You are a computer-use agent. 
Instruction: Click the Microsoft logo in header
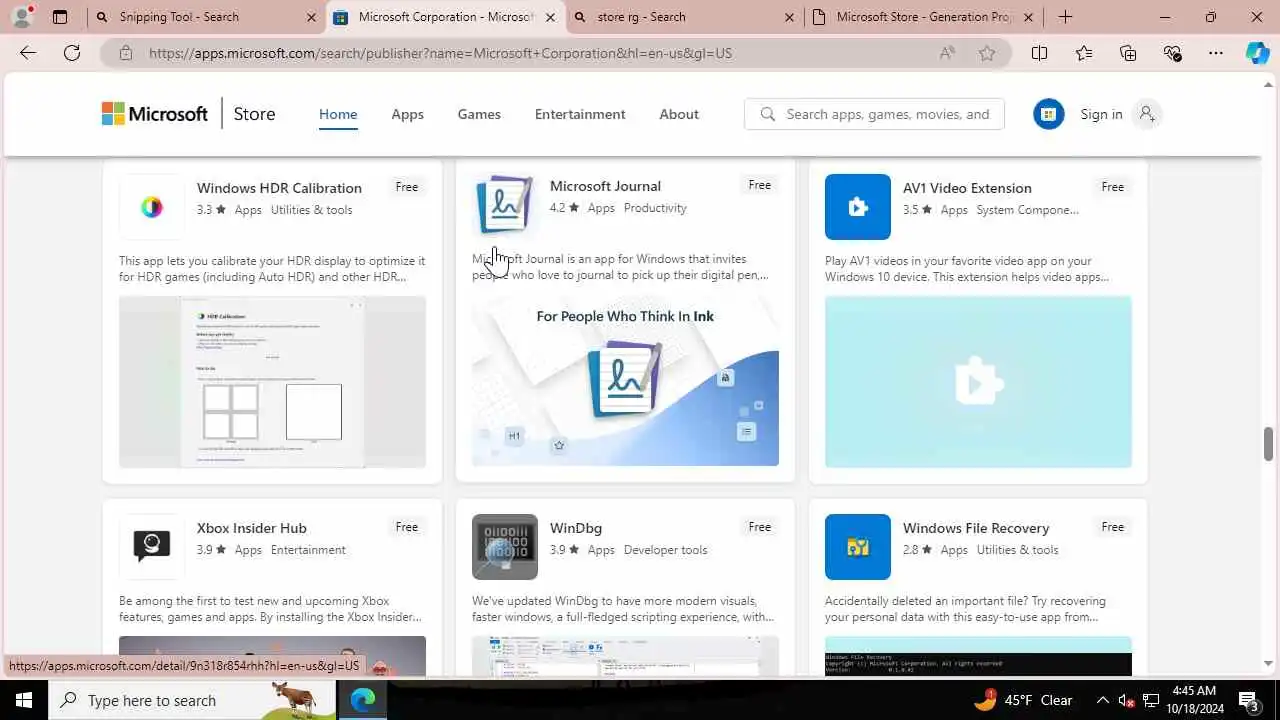point(155,114)
